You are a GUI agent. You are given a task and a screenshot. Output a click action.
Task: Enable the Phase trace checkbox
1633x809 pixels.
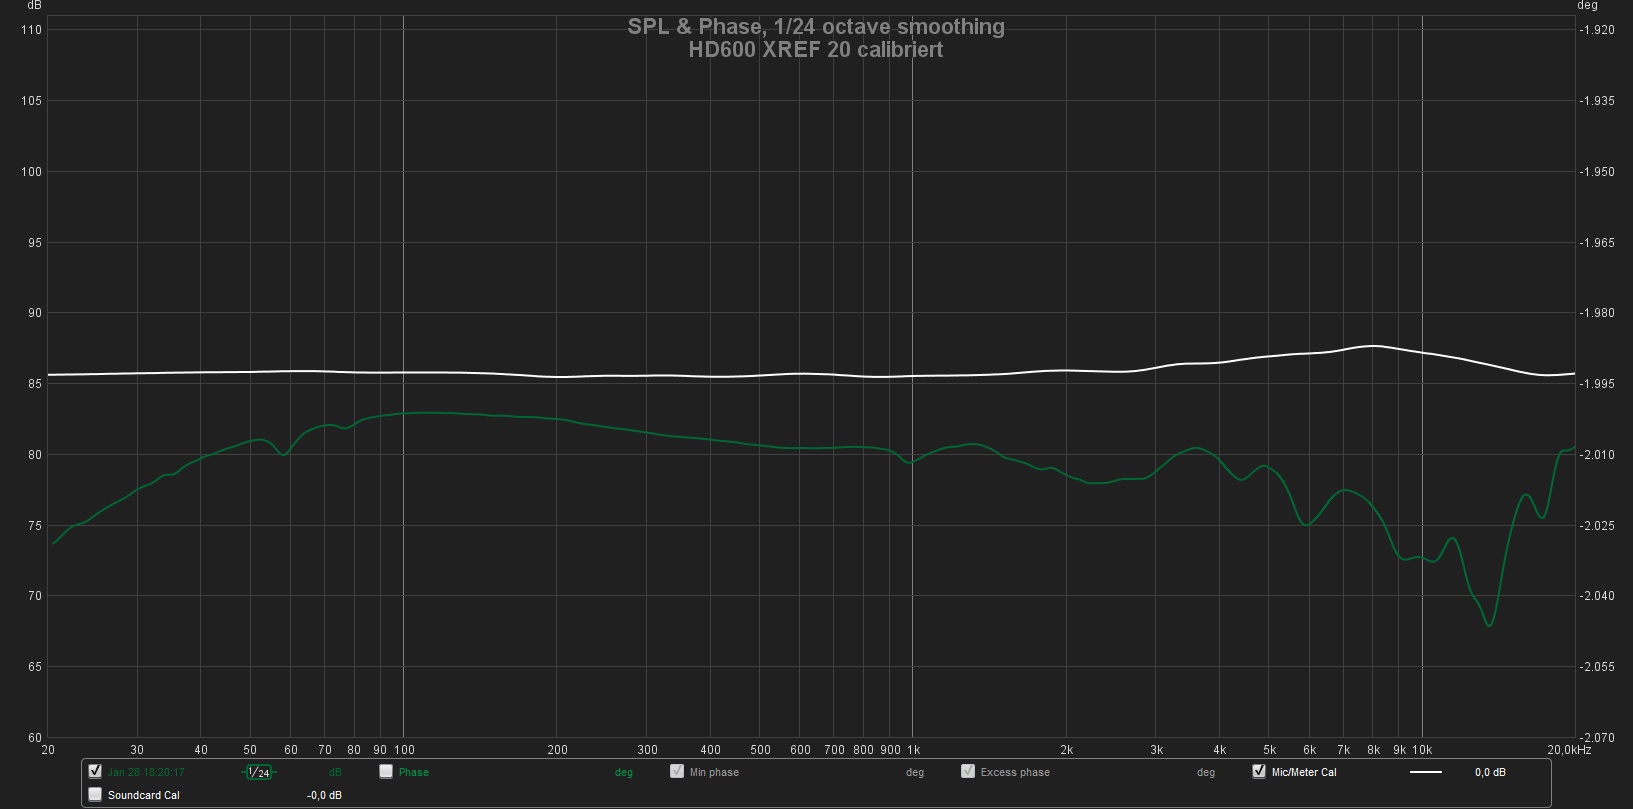point(386,771)
